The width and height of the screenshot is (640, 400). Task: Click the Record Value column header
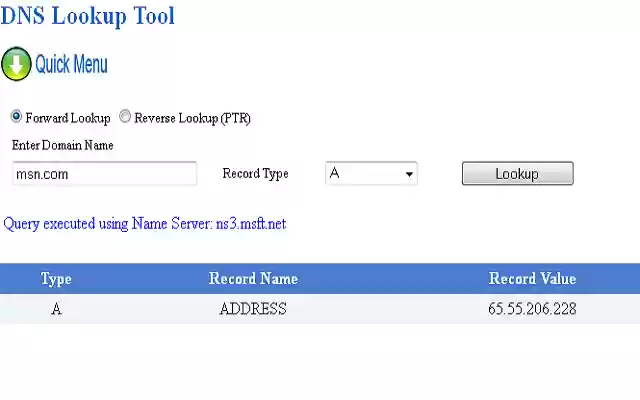pos(532,278)
